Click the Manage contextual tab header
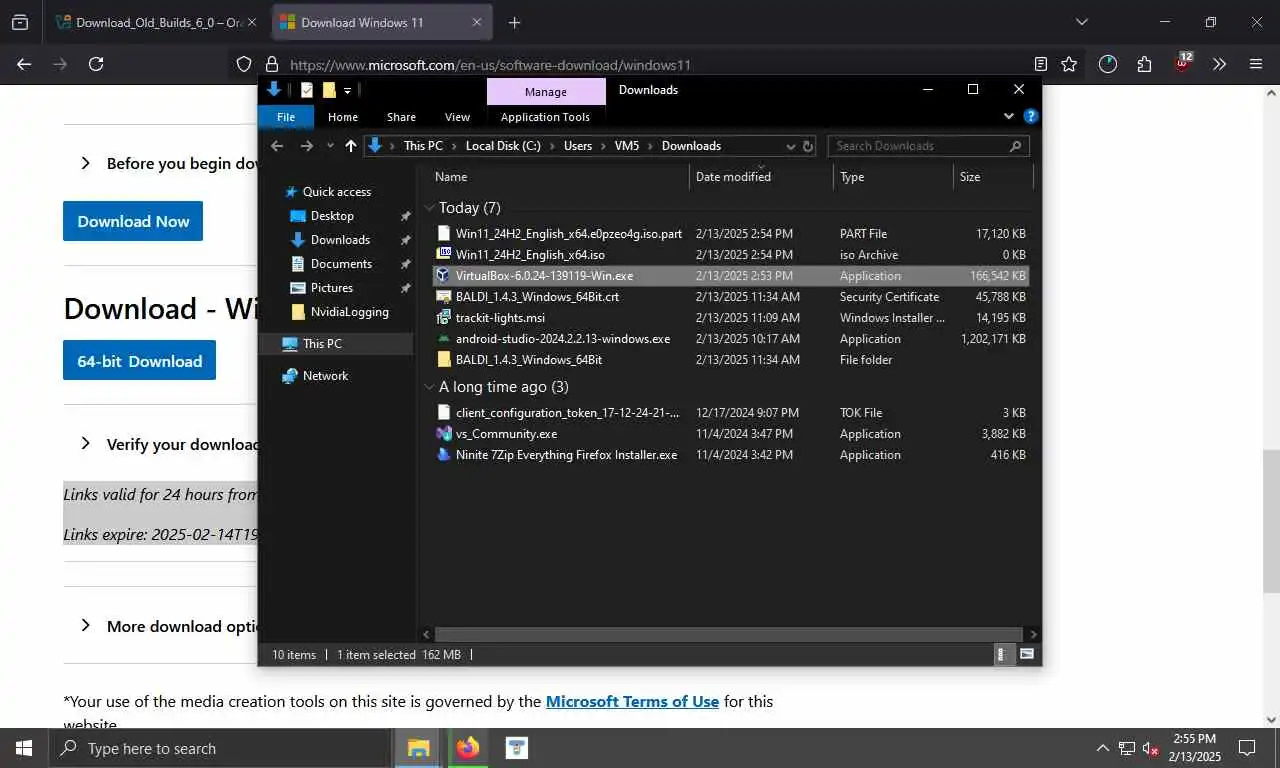 pyautogui.click(x=546, y=91)
